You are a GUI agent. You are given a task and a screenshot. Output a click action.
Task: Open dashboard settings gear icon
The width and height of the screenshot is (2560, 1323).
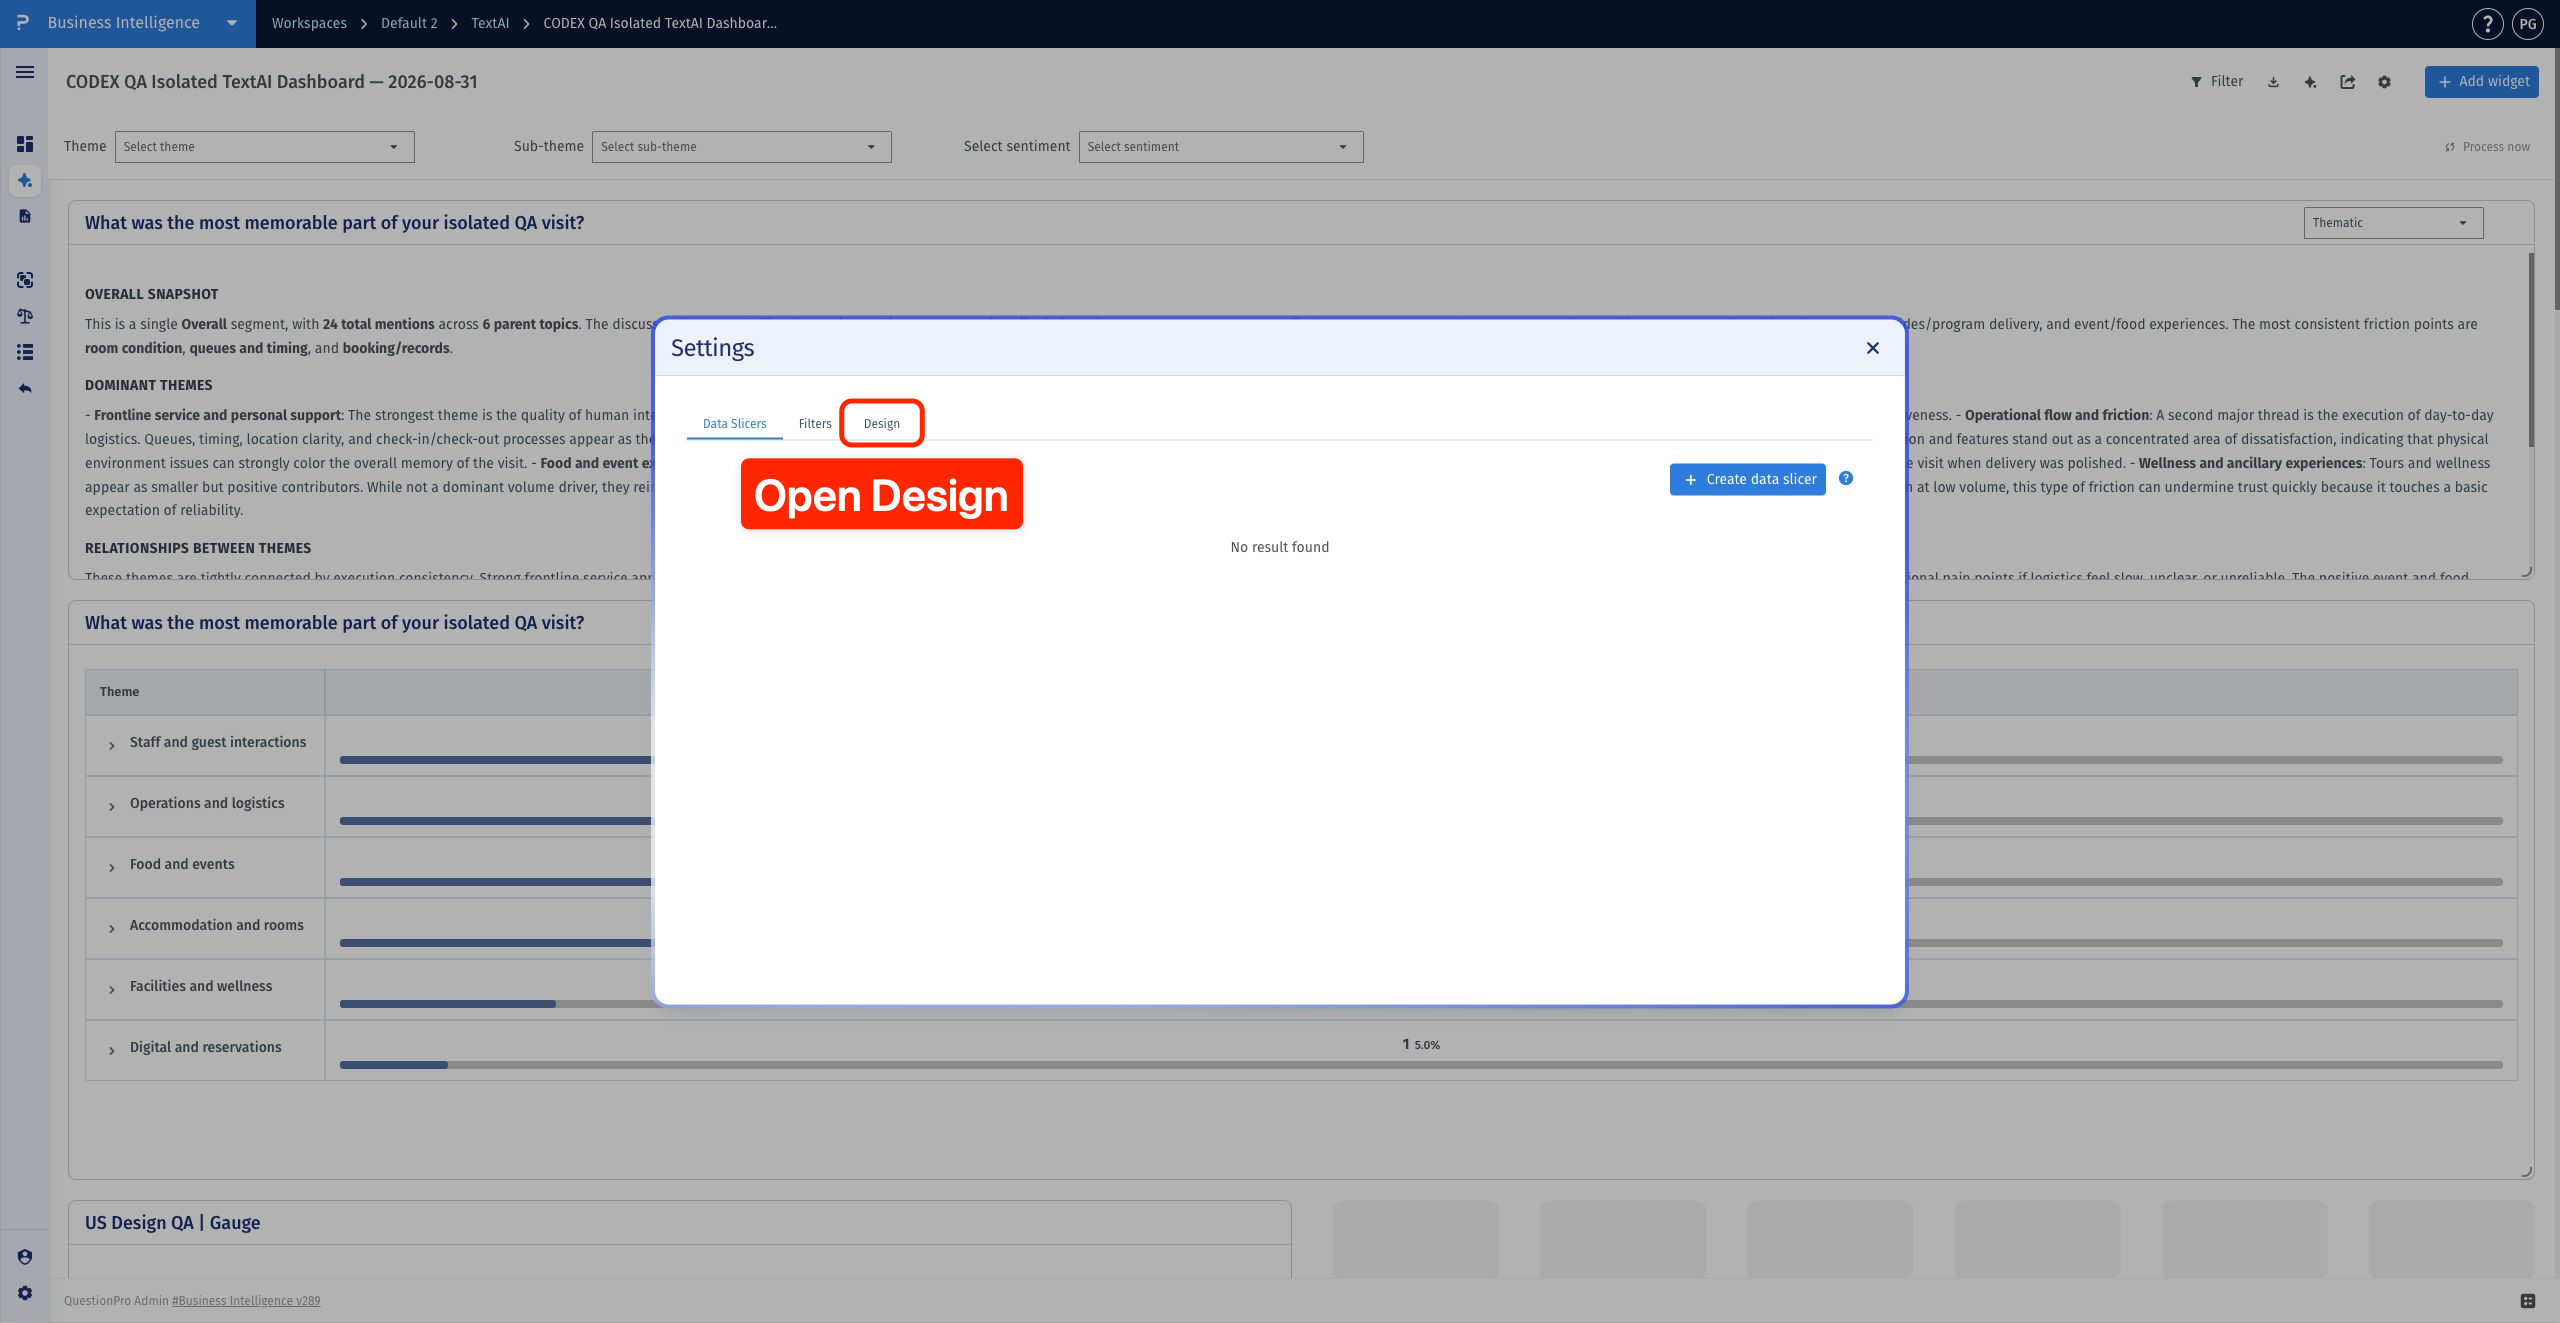pyautogui.click(x=2384, y=82)
